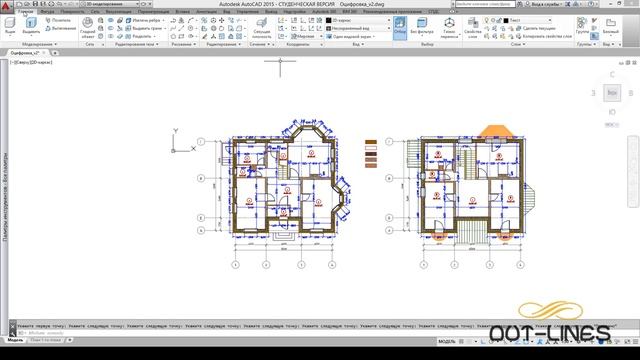
Task: Open the 3D моделирование workspace dropdown
Action: tap(109, 4)
